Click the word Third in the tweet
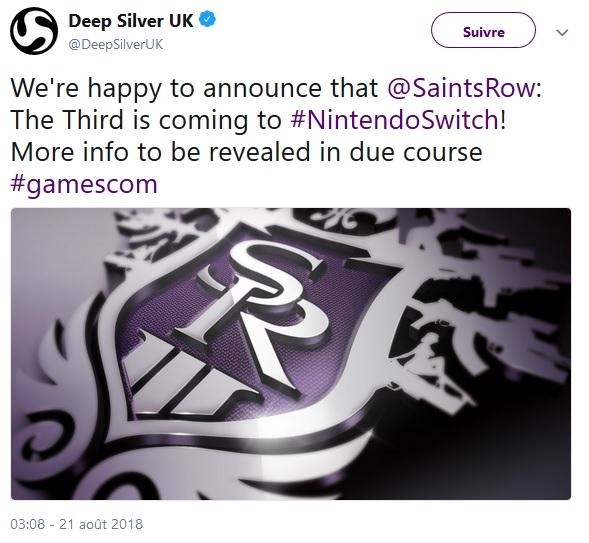The width and height of the screenshot is (589, 543). pos(94,120)
